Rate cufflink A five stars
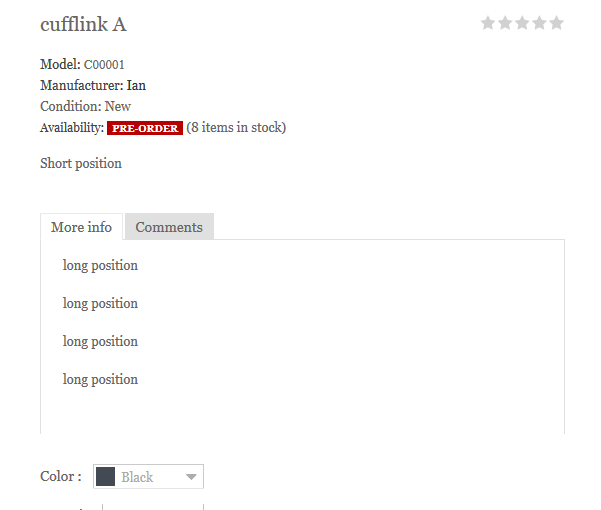Viewport: 601px width, 510px height. tap(556, 23)
